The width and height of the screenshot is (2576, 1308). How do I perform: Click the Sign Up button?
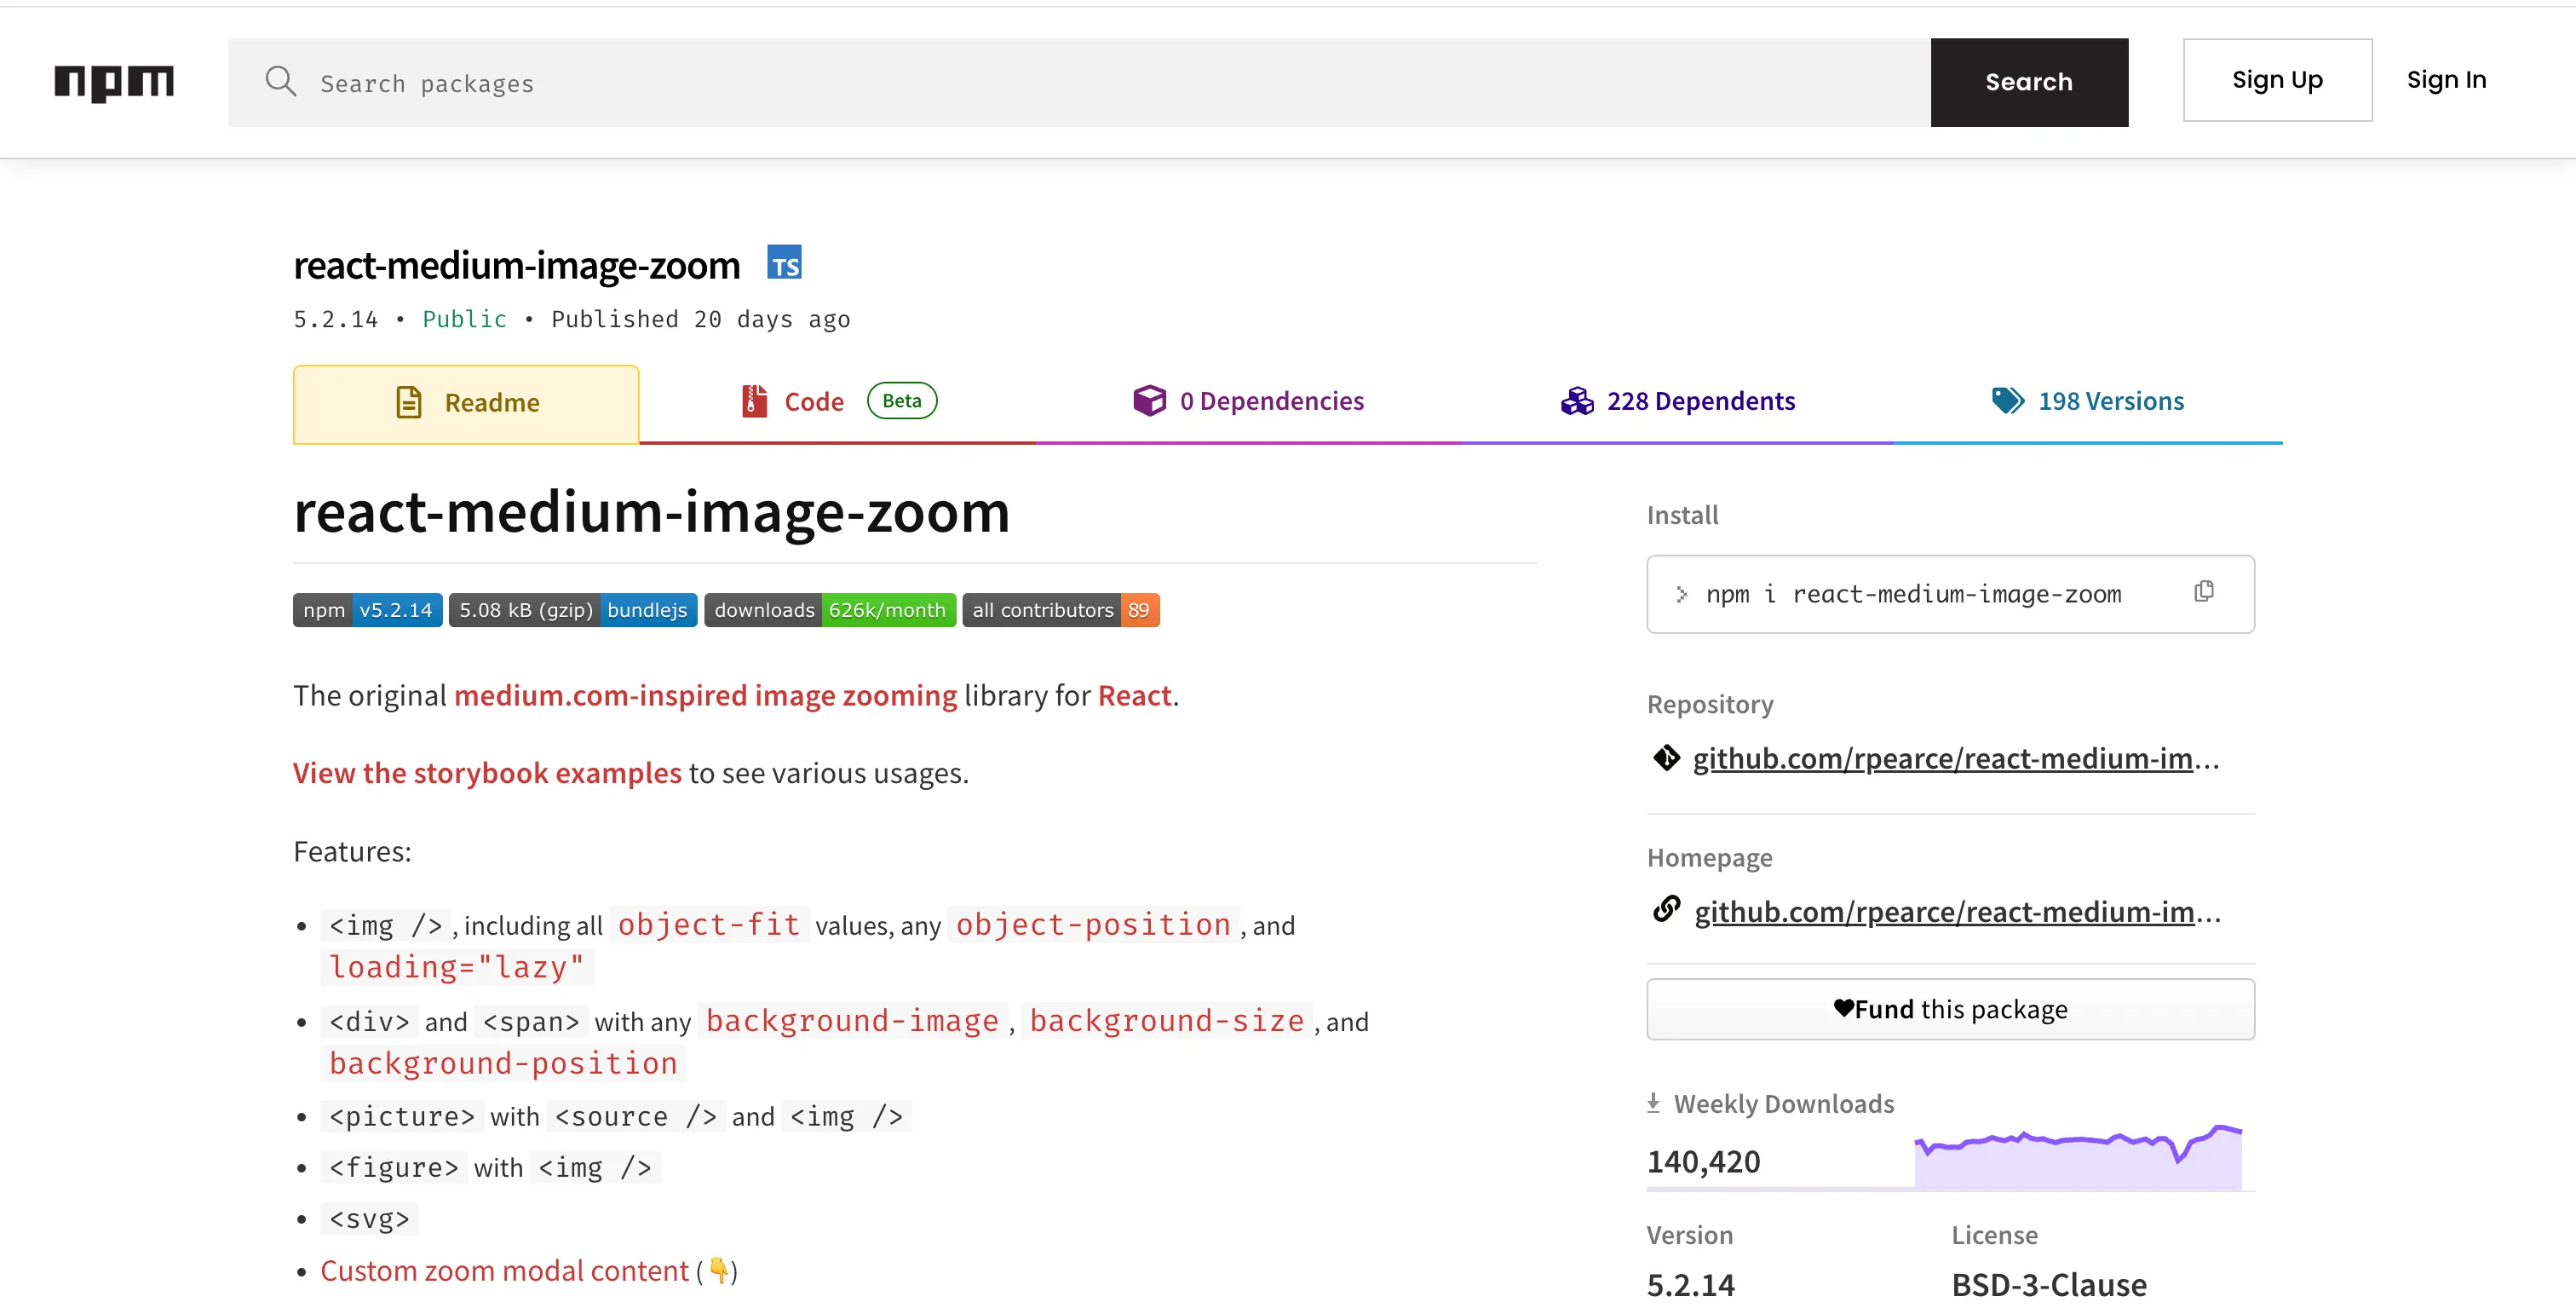[2276, 80]
